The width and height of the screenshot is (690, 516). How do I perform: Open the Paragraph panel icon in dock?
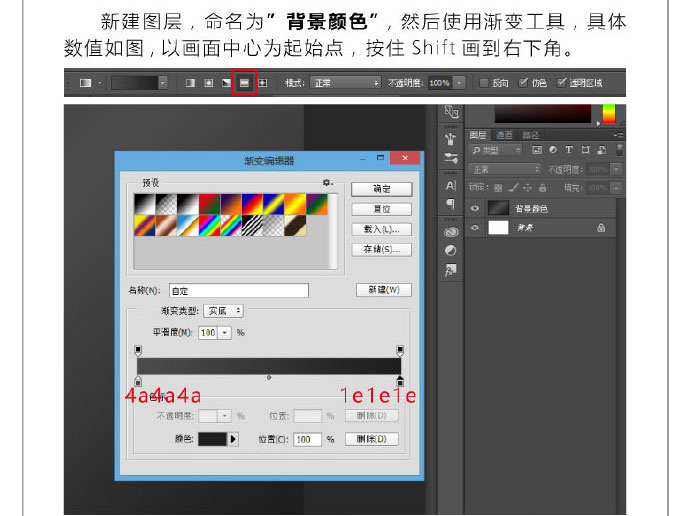coord(450,204)
